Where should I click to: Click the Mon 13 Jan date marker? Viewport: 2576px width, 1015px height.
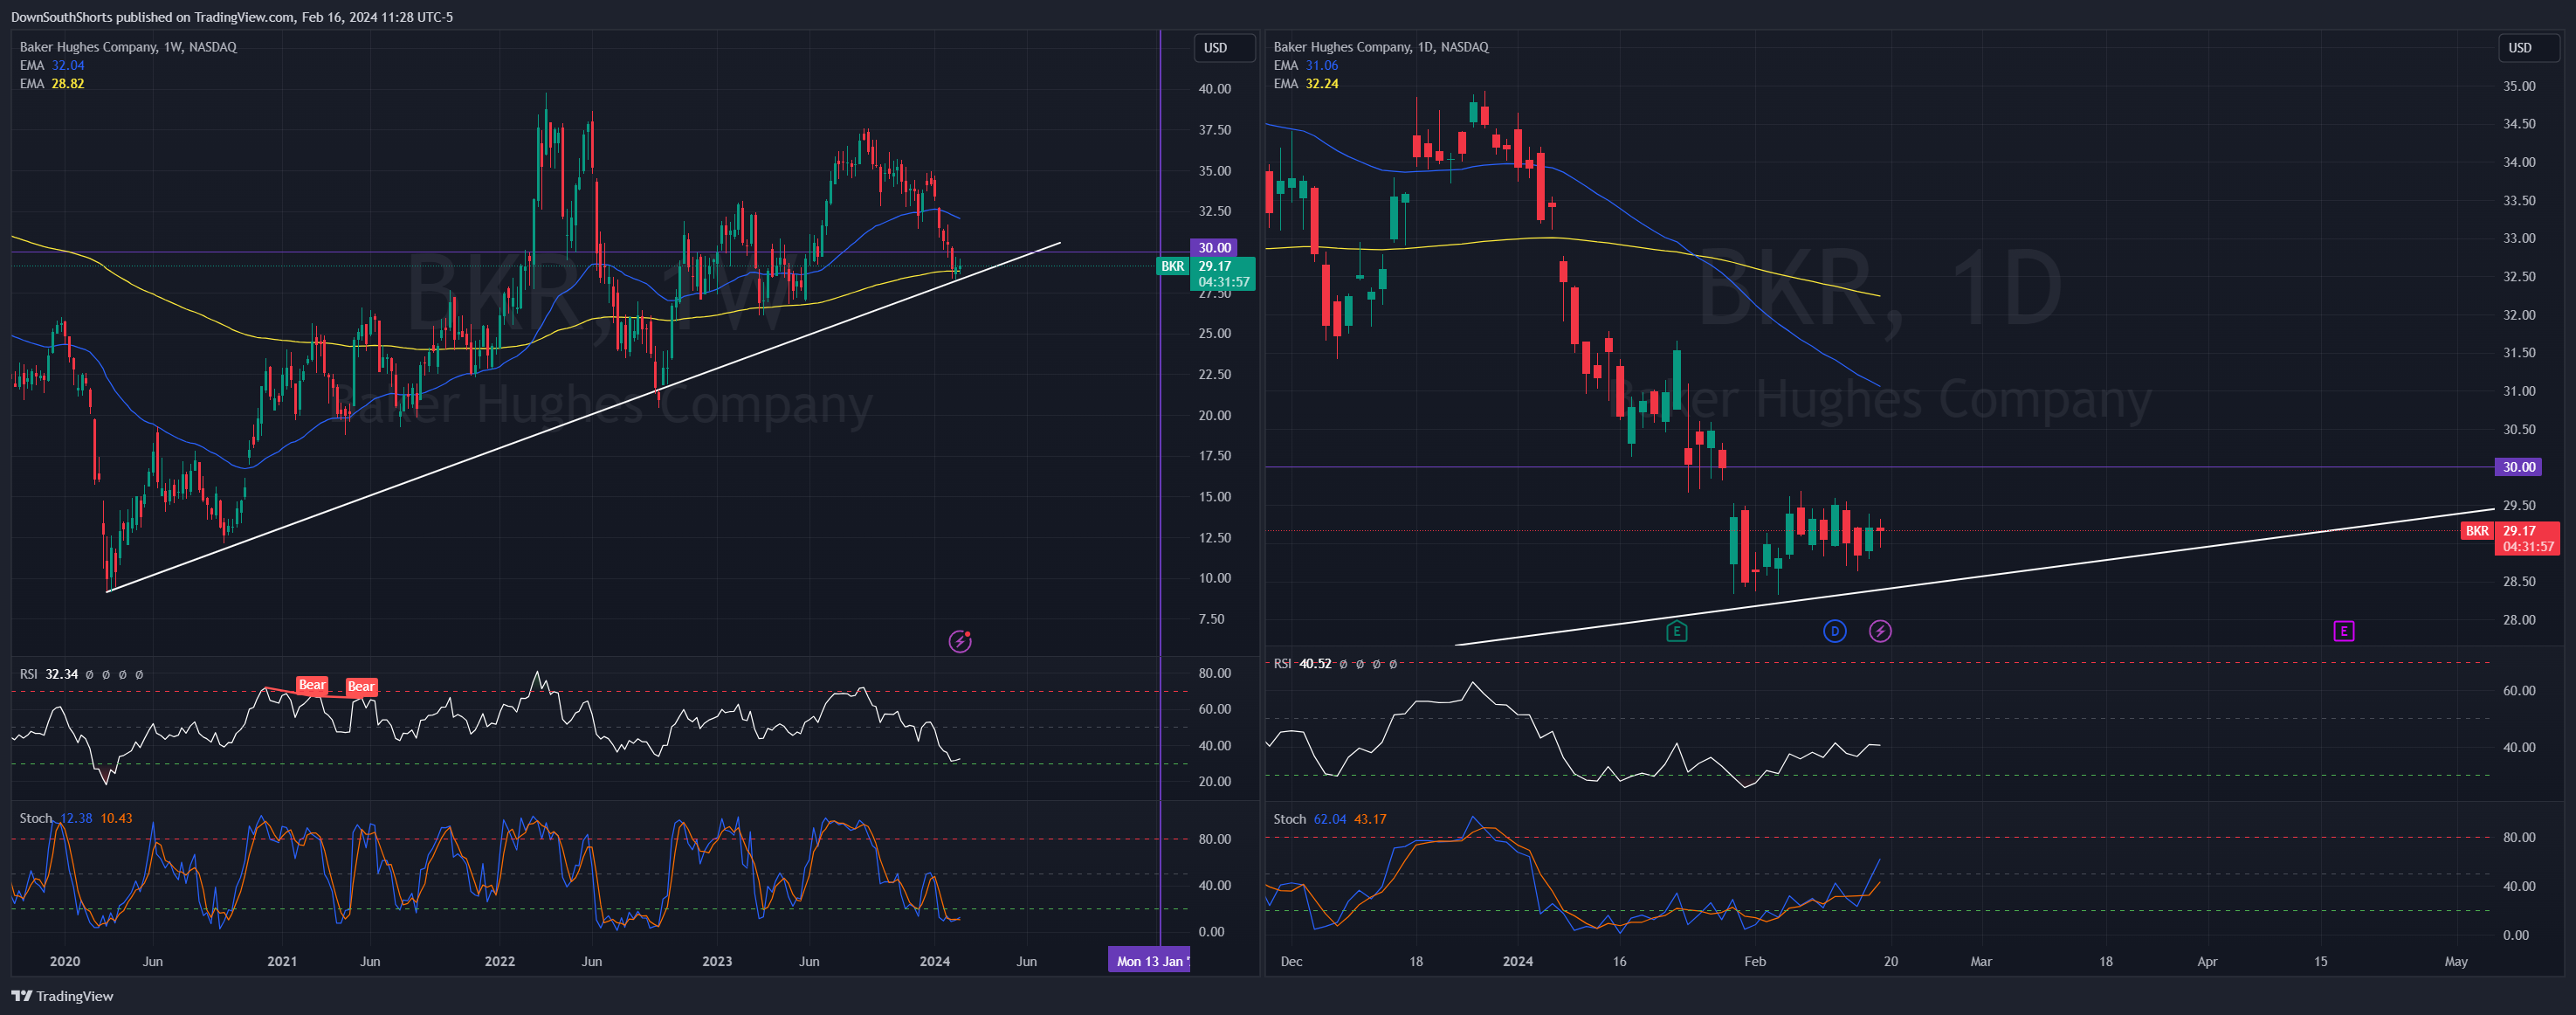tap(1149, 961)
